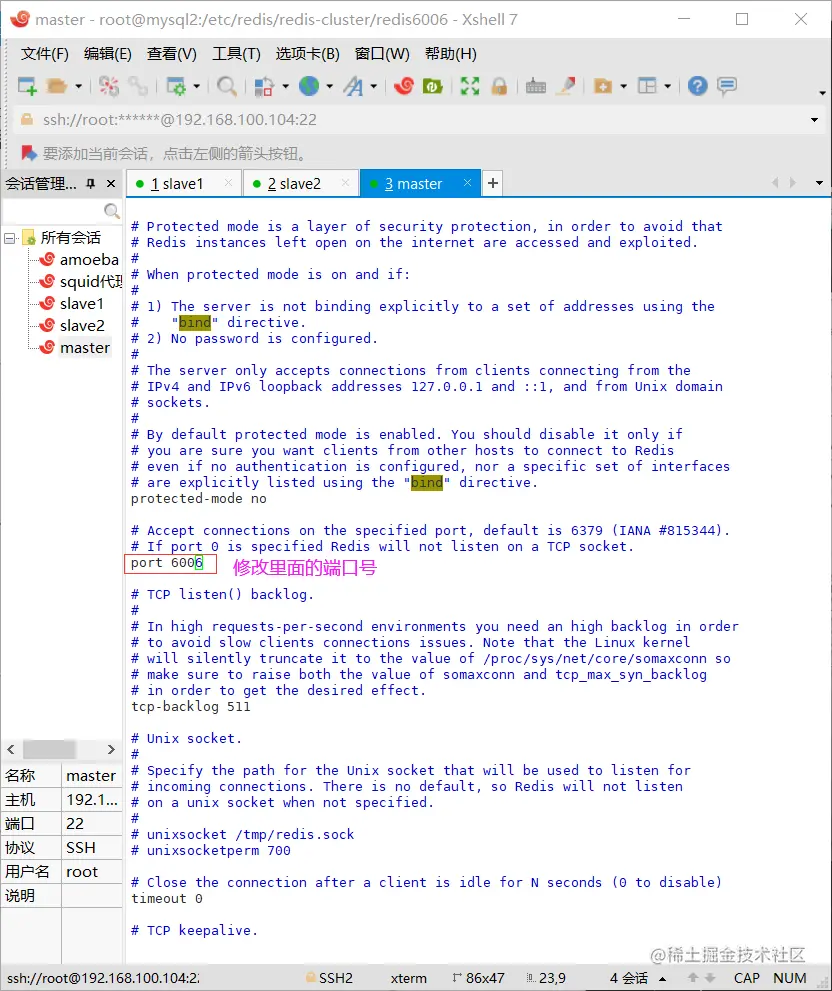Launch Xftp red swirl icon
Viewport: 832px width, 991px height.
tap(403, 86)
